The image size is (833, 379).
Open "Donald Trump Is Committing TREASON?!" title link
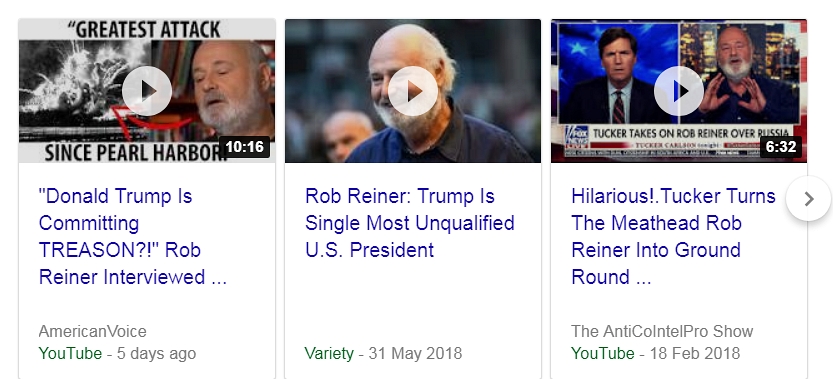point(133,237)
